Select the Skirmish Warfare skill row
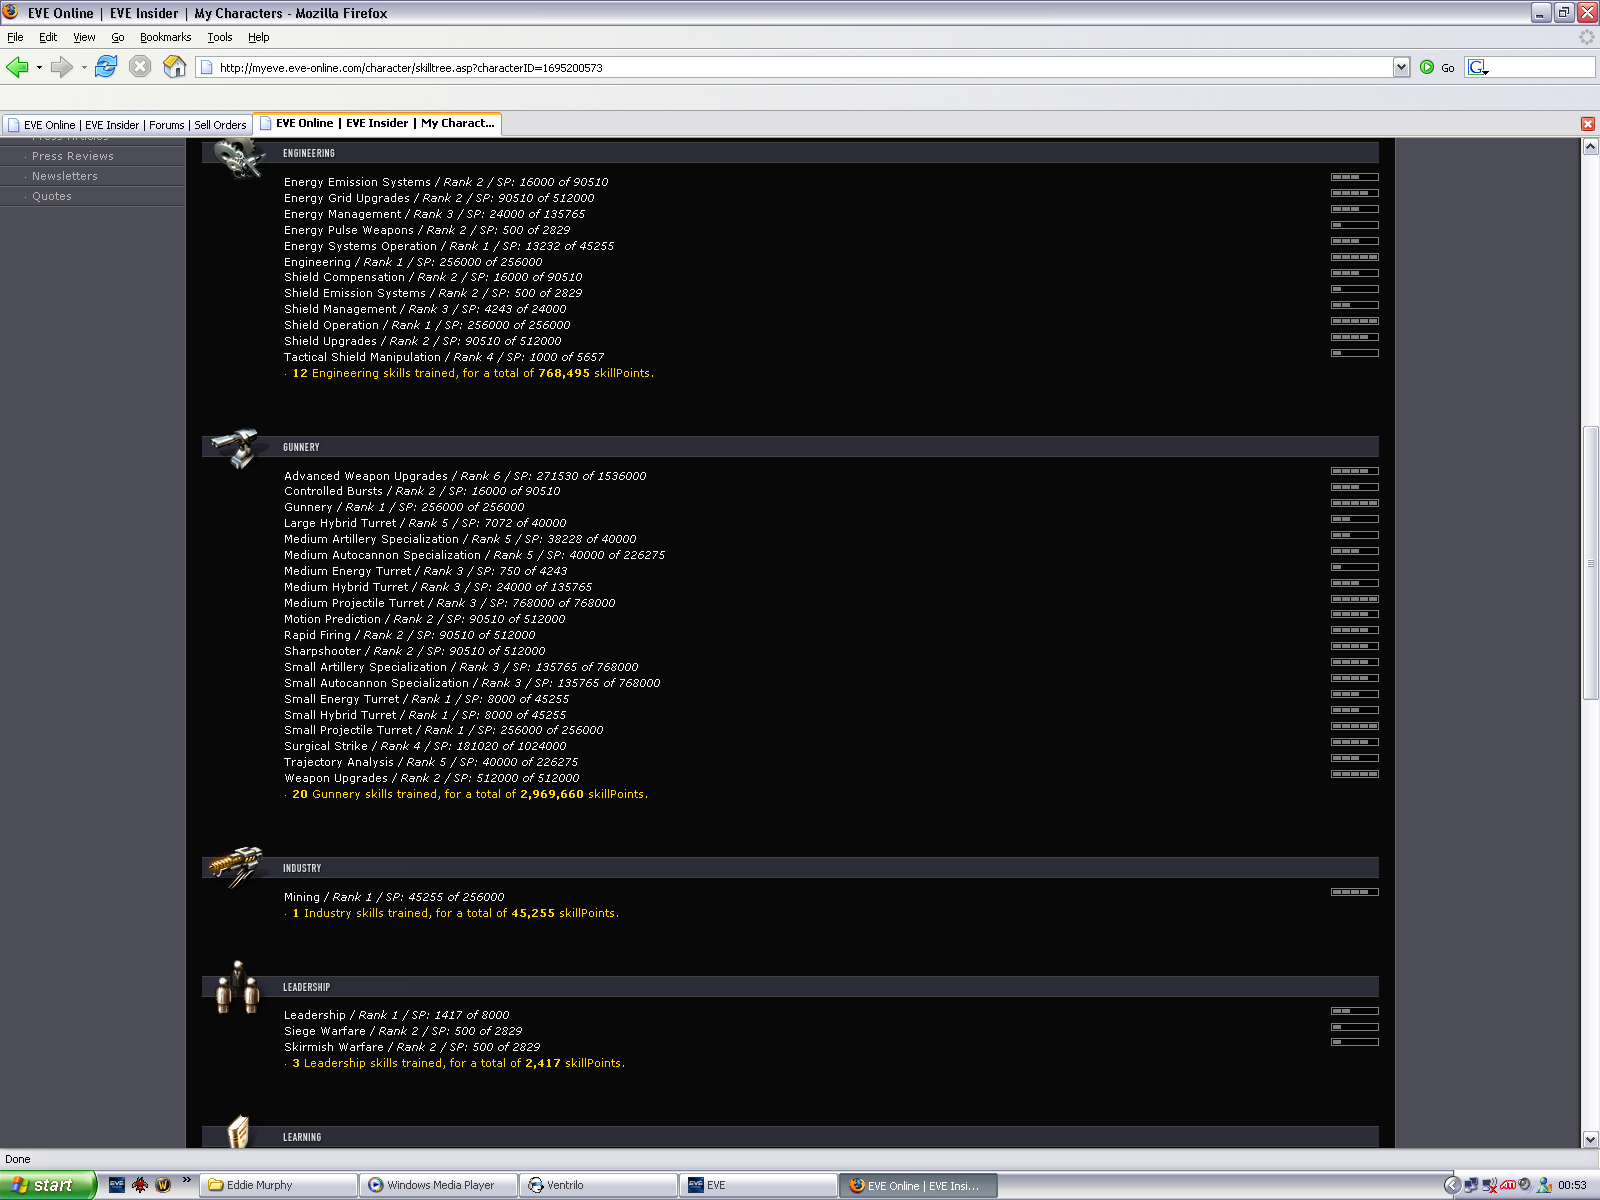 412,1047
